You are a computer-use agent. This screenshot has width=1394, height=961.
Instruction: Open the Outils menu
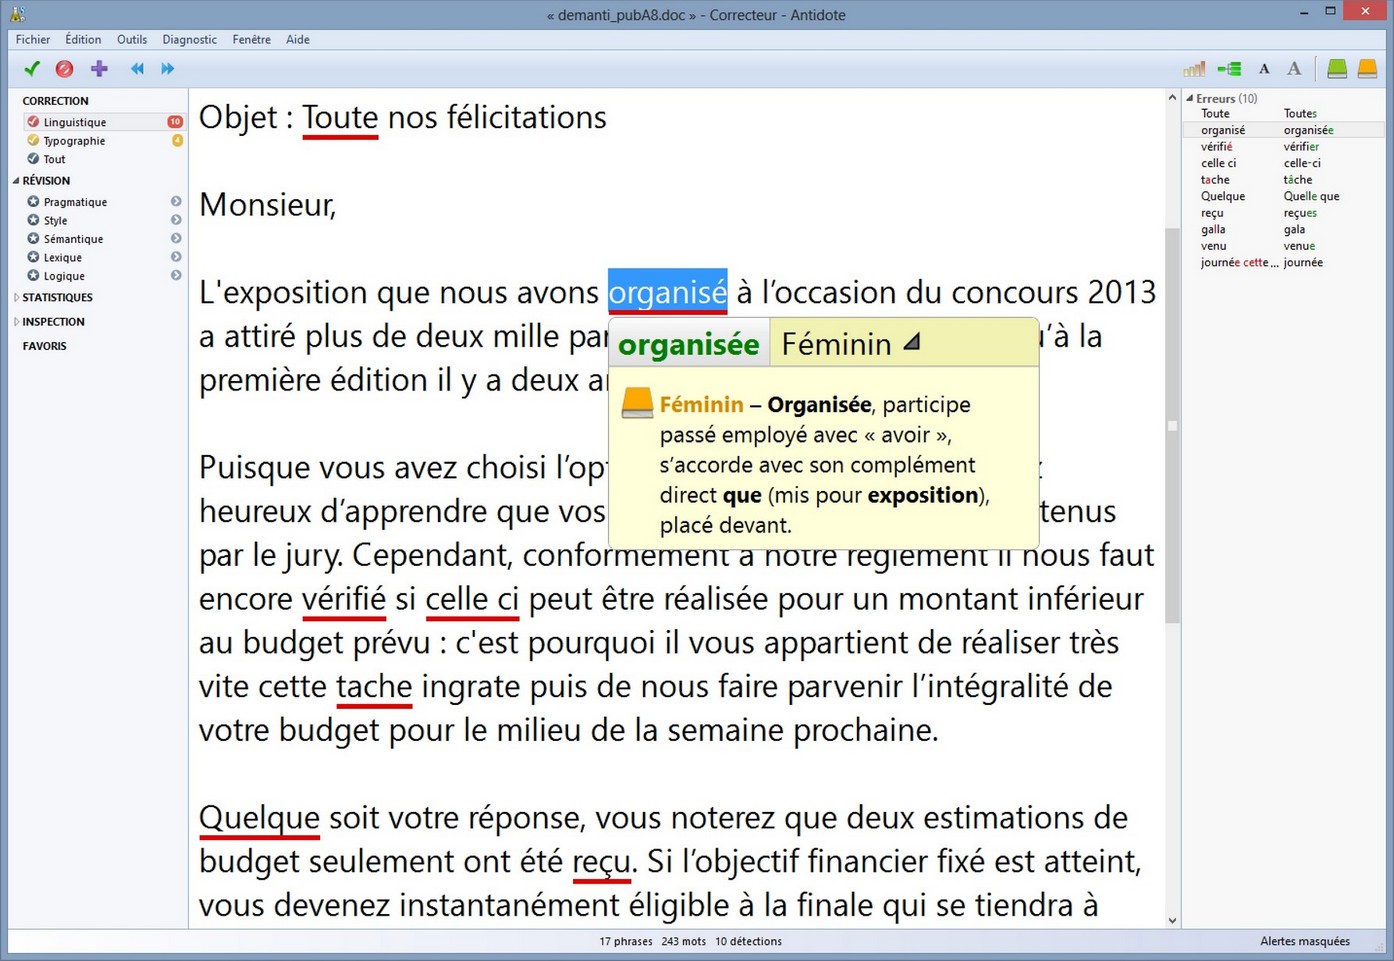point(132,40)
